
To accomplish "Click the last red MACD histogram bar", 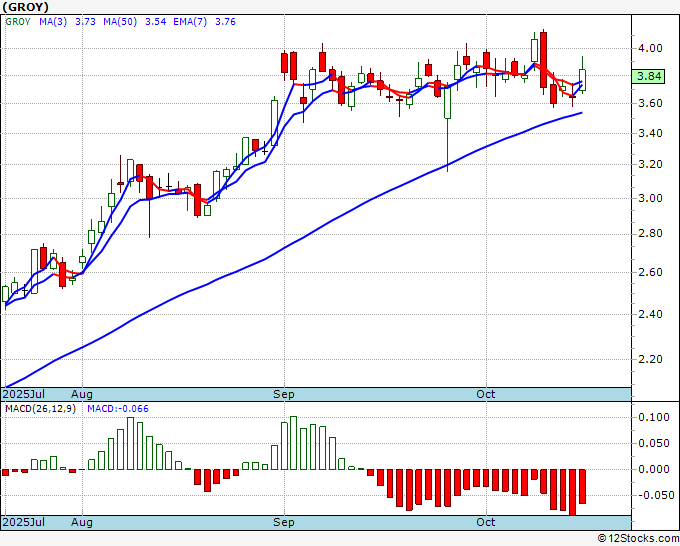I will pyautogui.click(x=582, y=487).
